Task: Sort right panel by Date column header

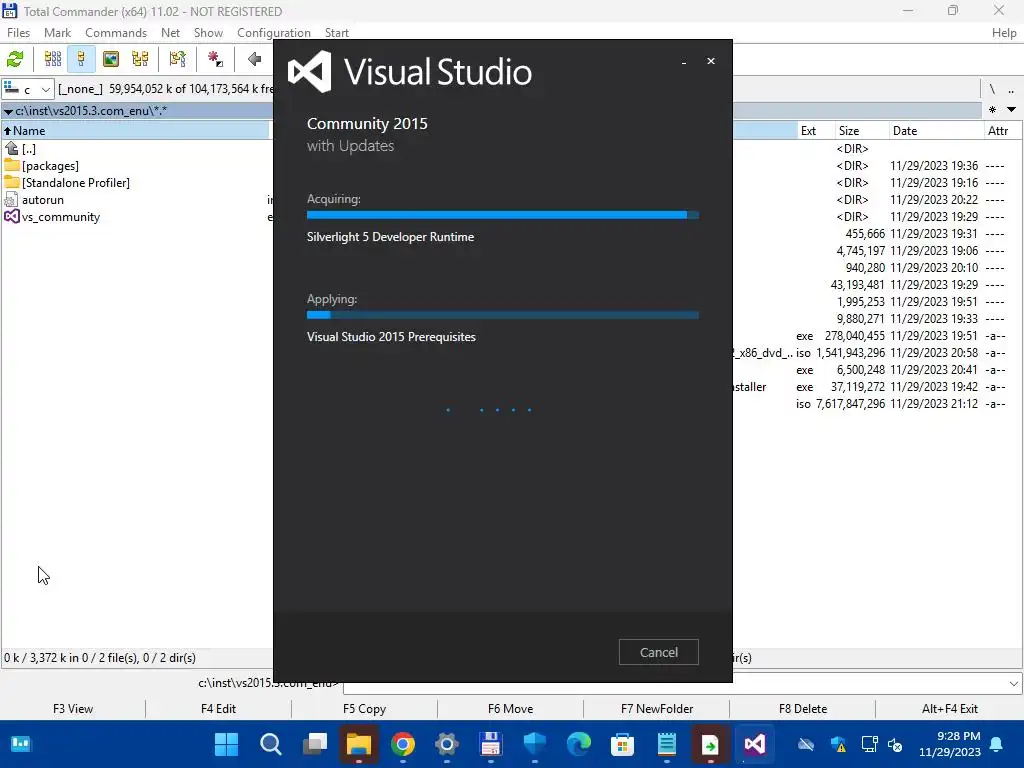Action: pos(936,131)
